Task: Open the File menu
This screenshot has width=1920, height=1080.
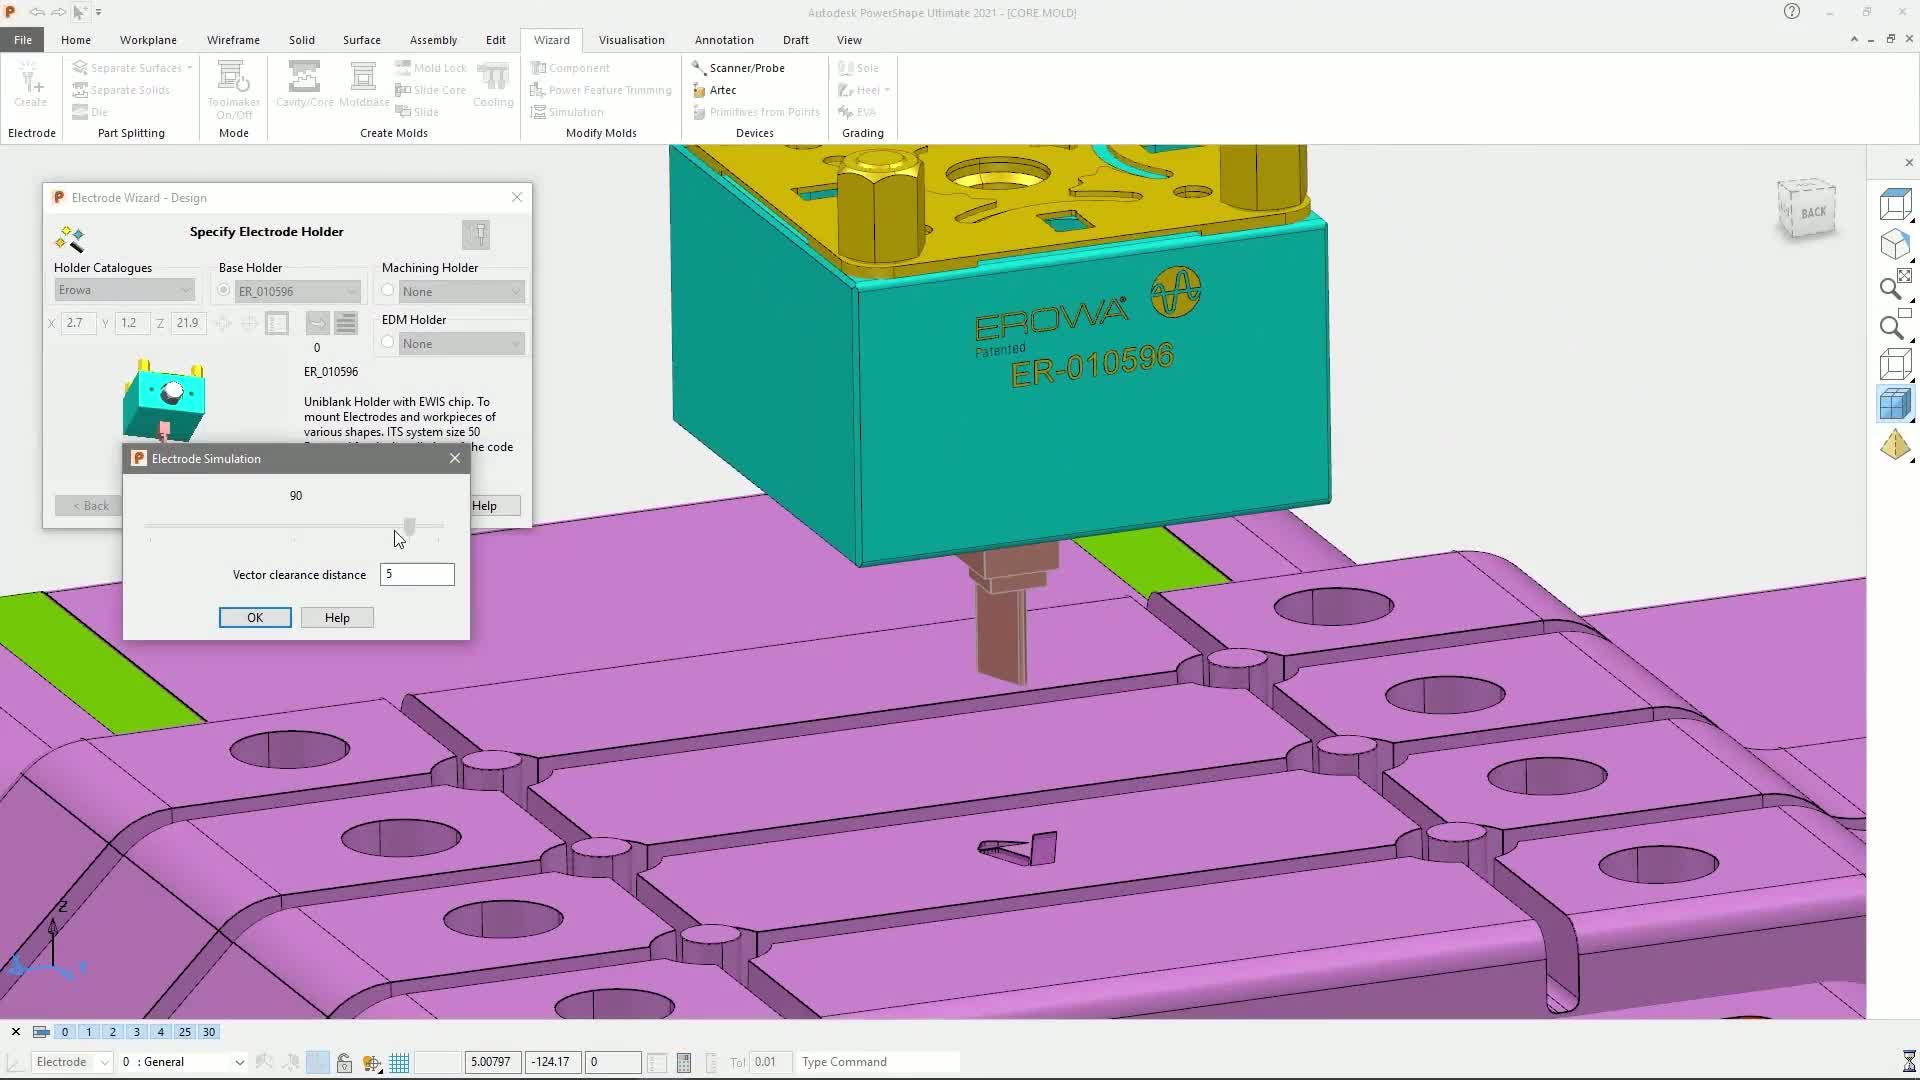Action: (x=22, y=40)
